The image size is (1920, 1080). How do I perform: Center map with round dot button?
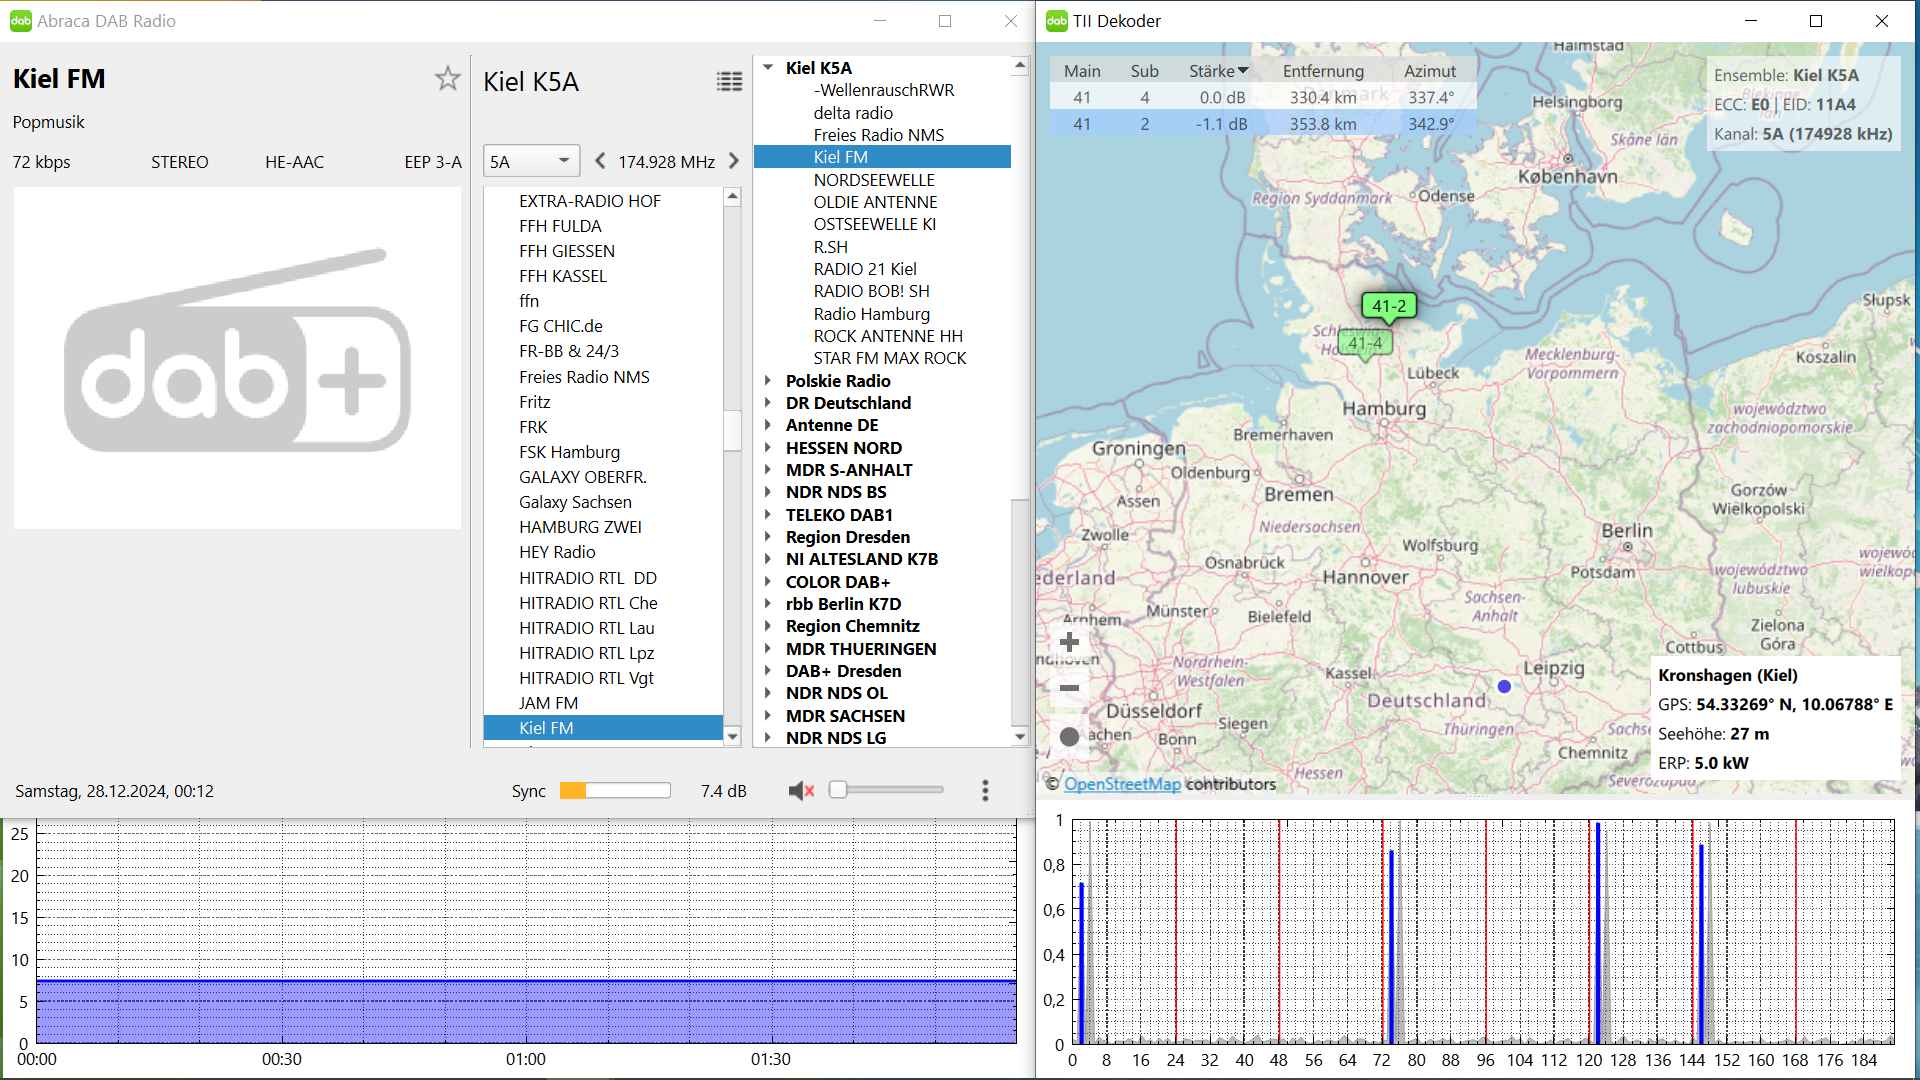click(1069, 737)
